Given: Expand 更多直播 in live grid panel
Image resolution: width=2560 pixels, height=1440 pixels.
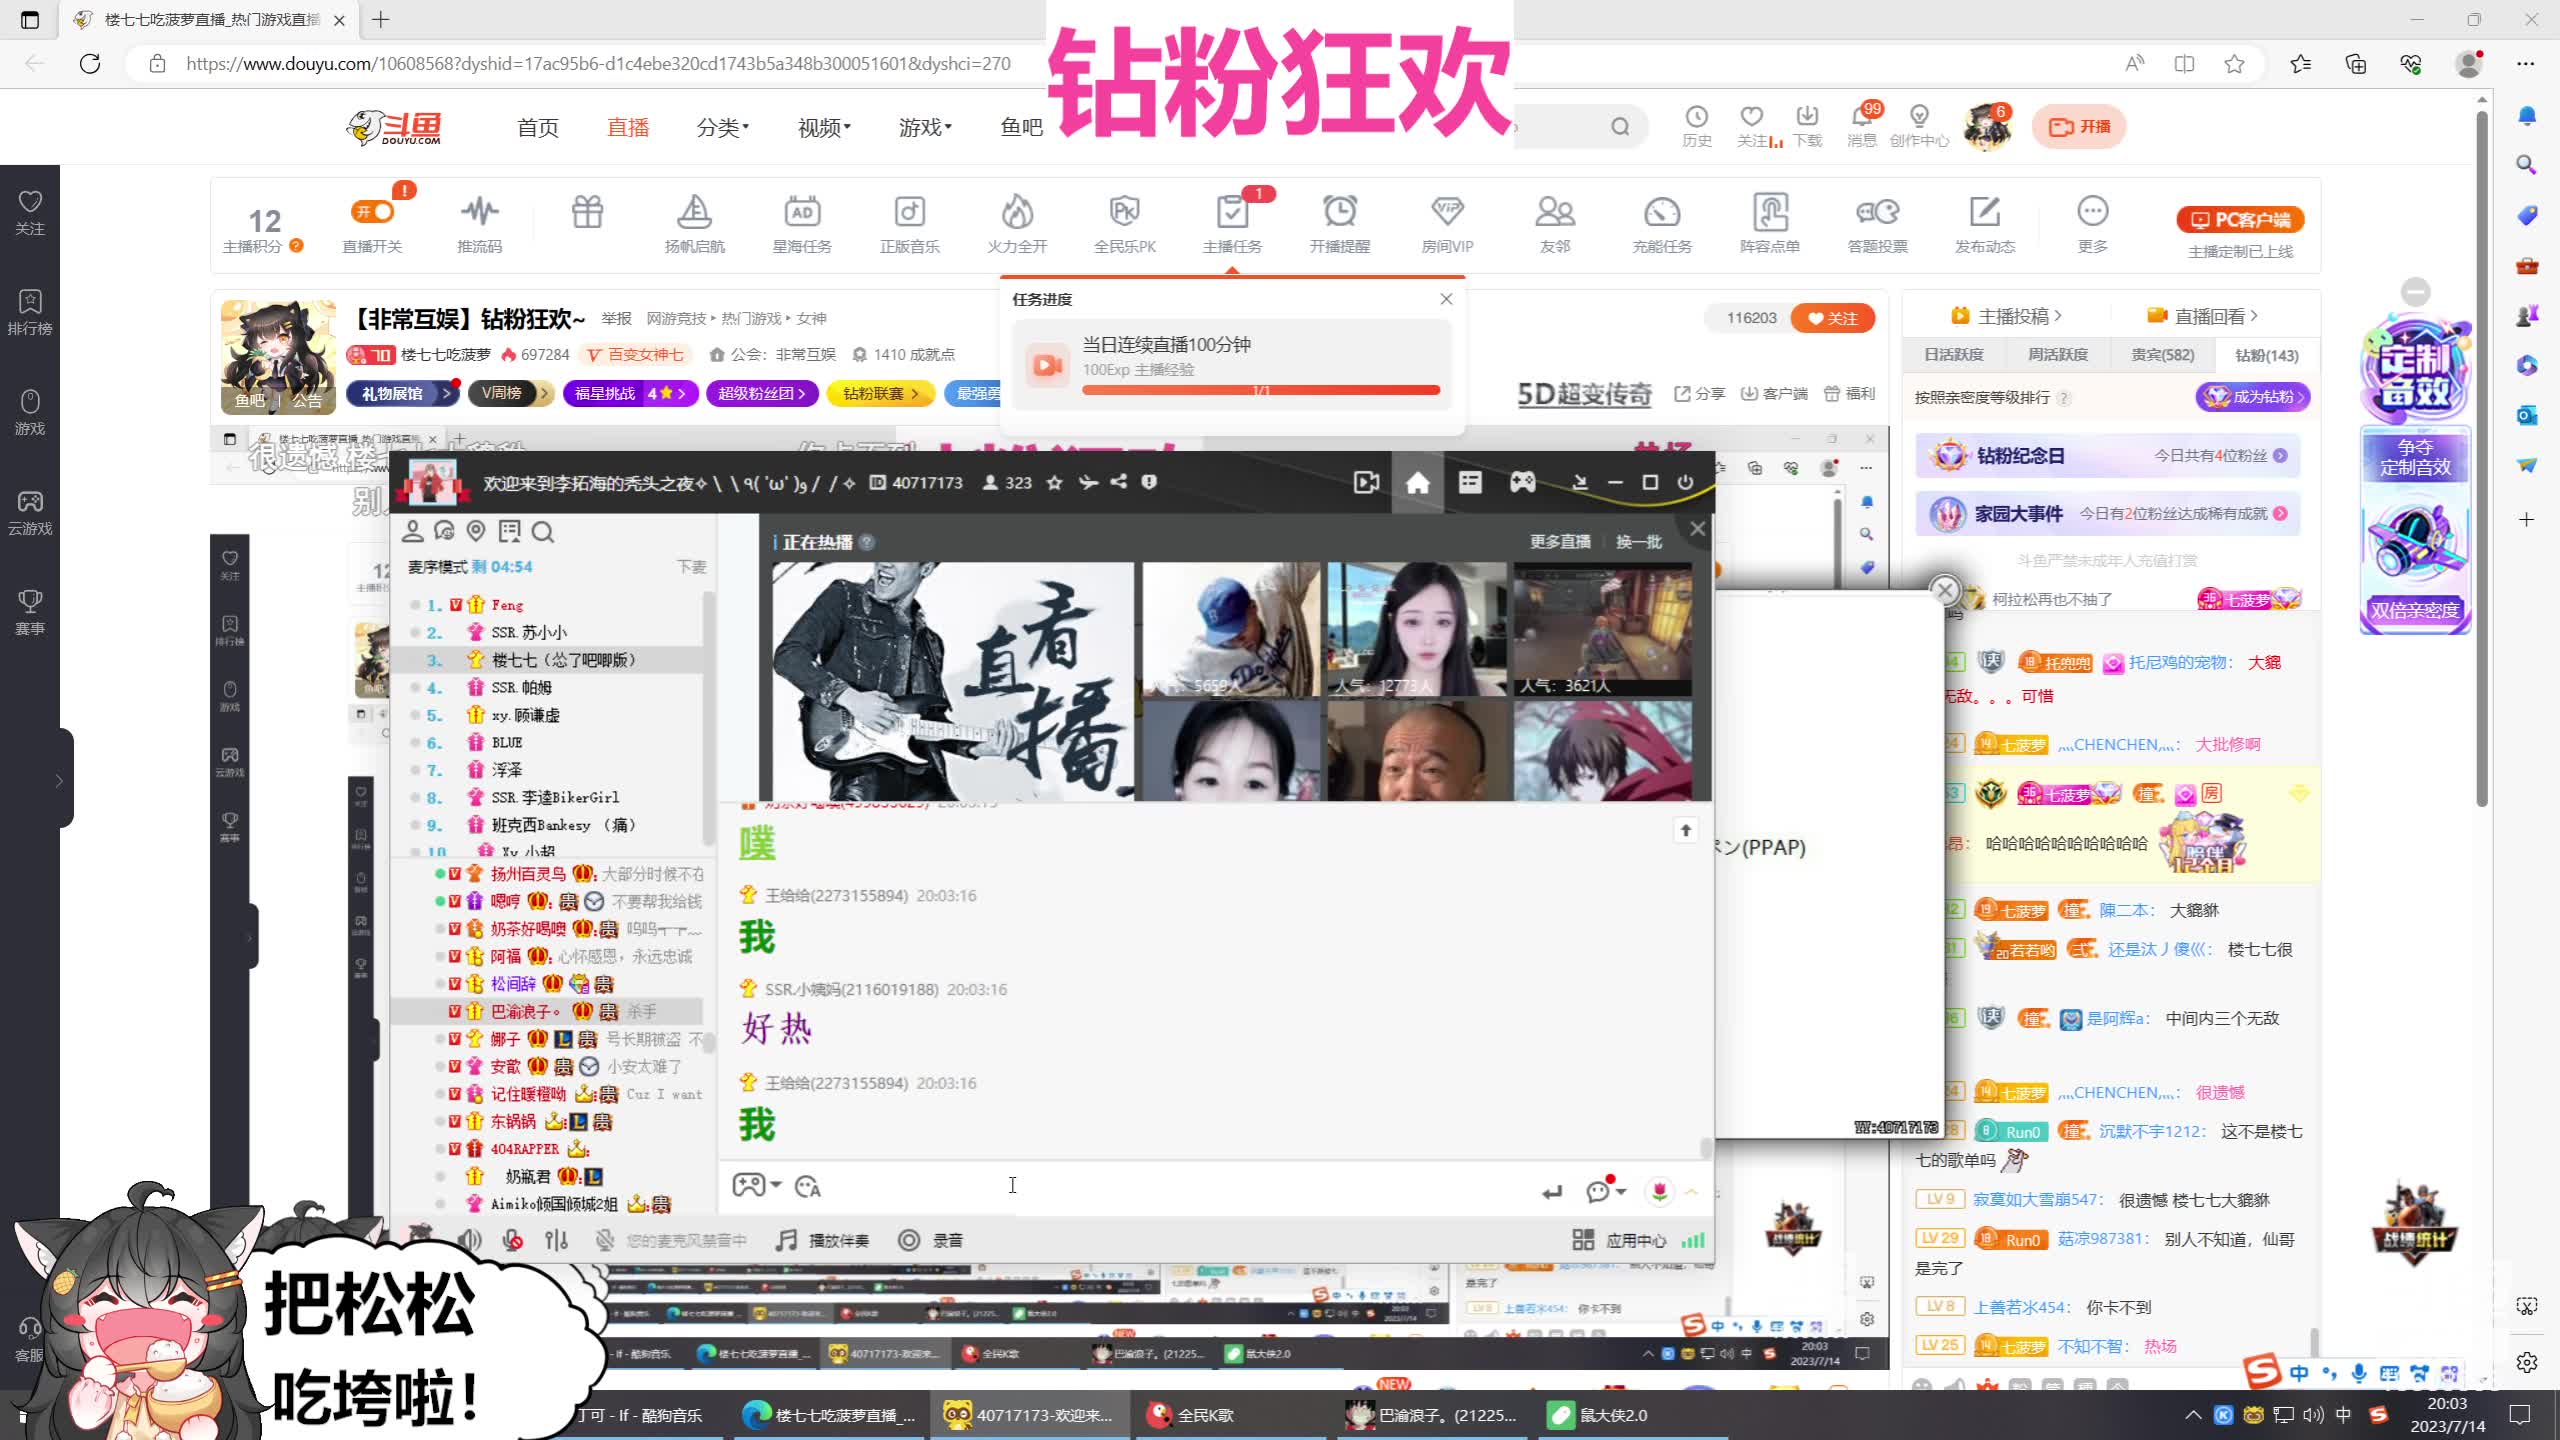Looking at the screenshot, I should pyautogui.click(x=1560, y=540).
